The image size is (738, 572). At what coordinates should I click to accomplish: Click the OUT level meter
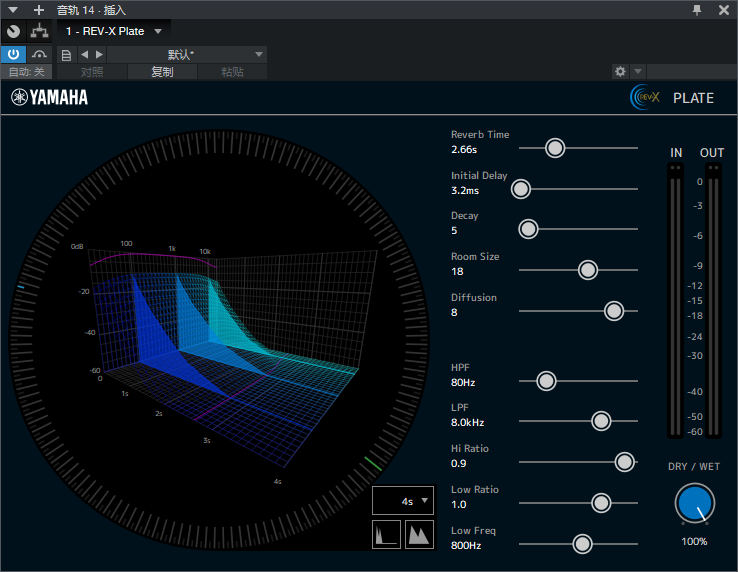point(713,301)
